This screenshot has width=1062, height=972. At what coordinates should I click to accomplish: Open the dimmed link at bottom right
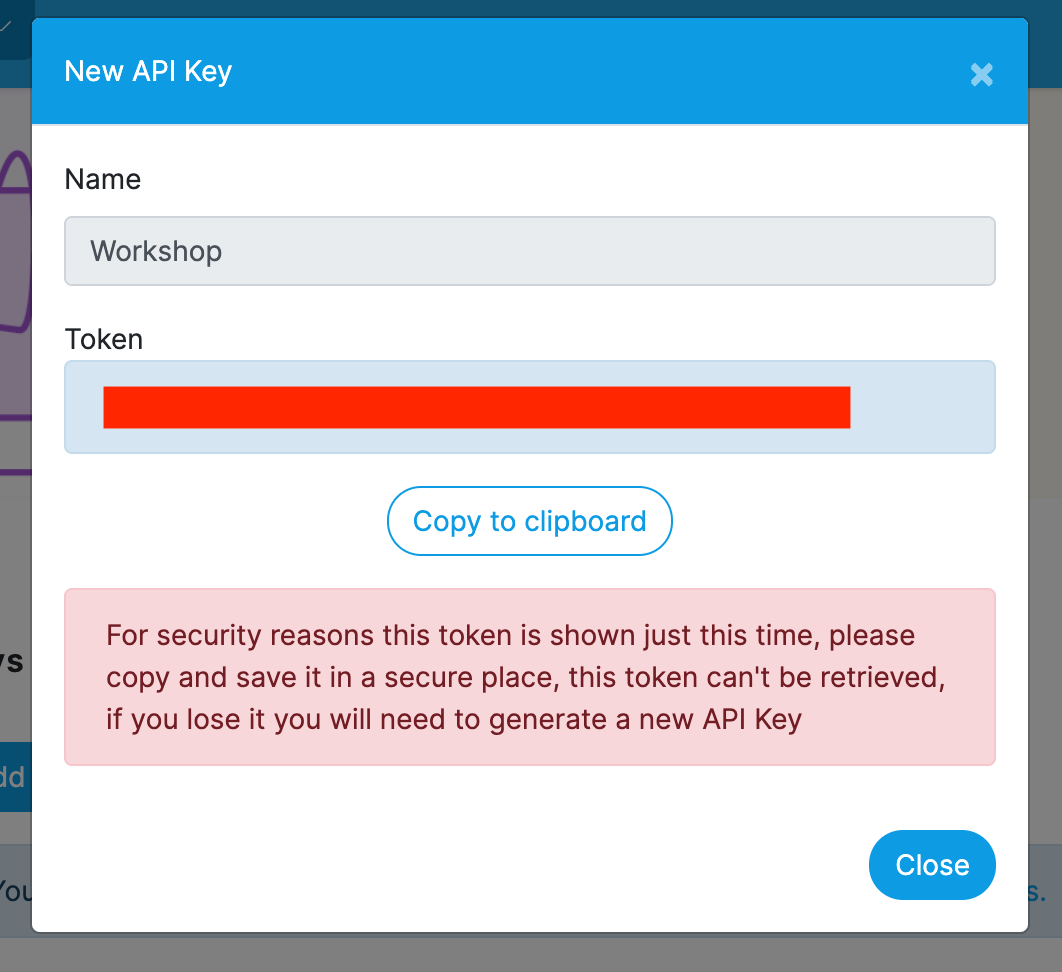pyautogui.click(x=1037, y=891)
